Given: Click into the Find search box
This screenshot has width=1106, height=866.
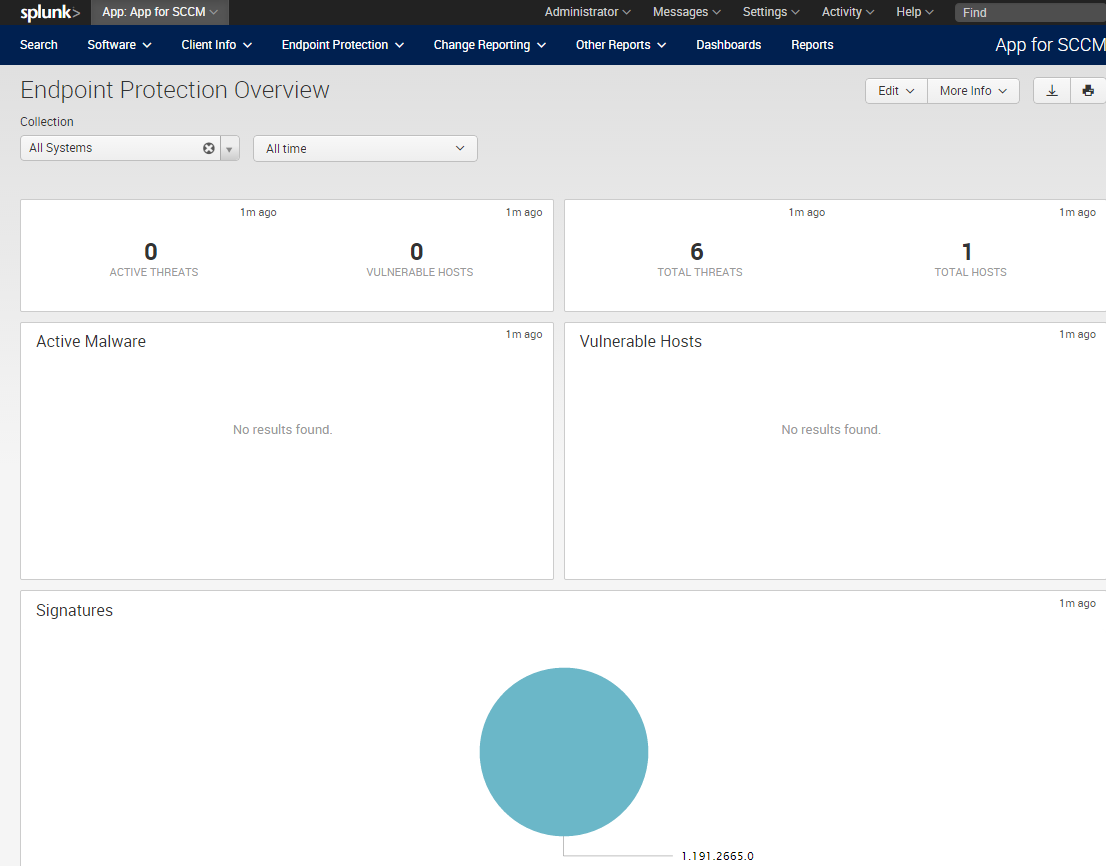Looking at the screenshot, I should 1031,13.
